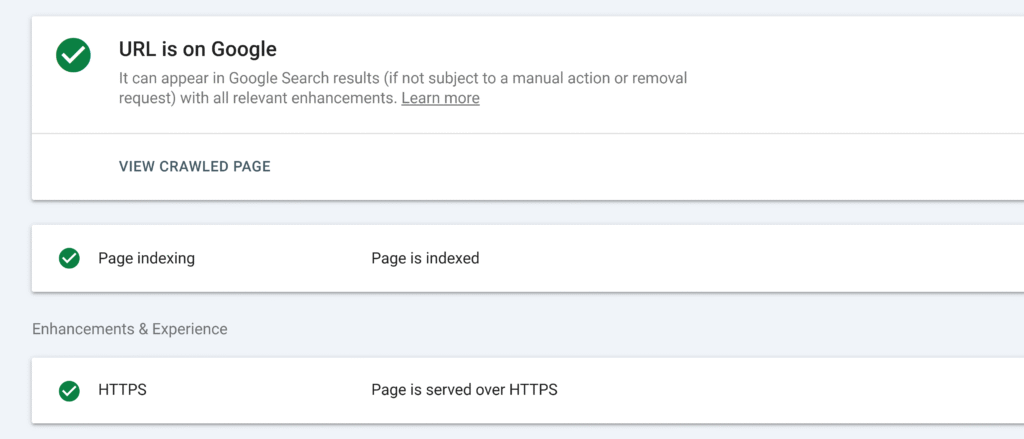The height and width of the screenshot is (439, 1024).
Task: Click the URL is on Google heading
Action: [197, 48]
